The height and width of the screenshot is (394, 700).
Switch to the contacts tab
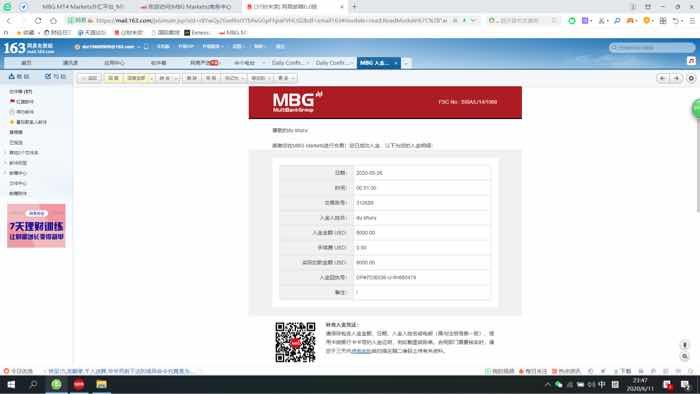click(70, 63)
